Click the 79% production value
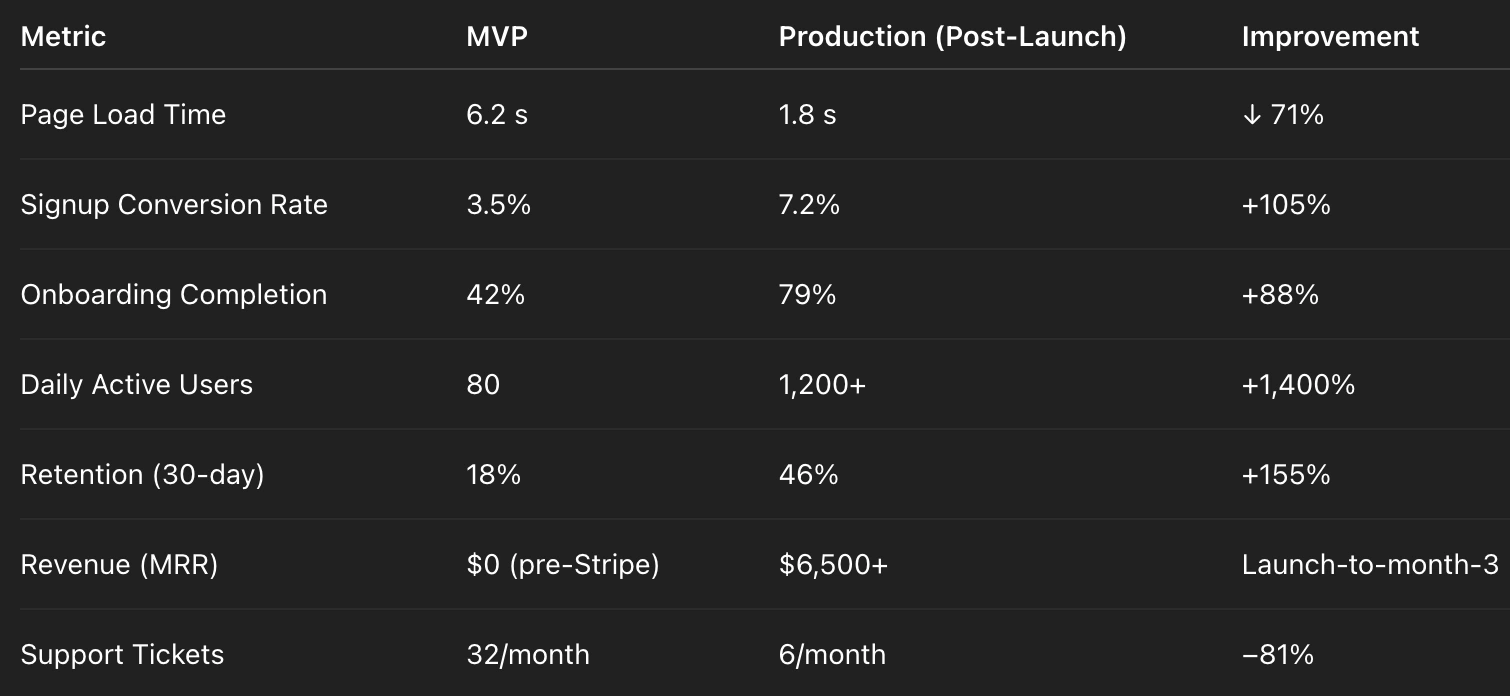The image size is (1510, 696). point(807,295)
